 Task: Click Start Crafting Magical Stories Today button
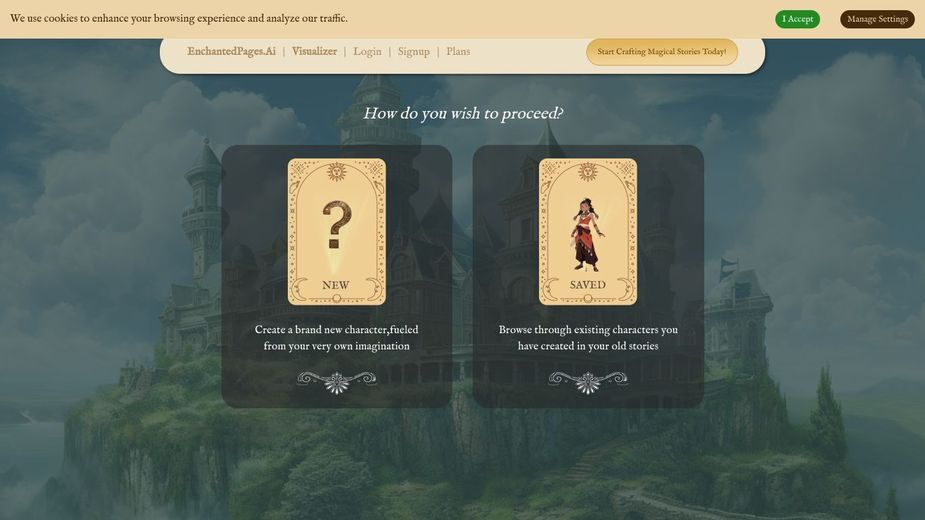662,52
